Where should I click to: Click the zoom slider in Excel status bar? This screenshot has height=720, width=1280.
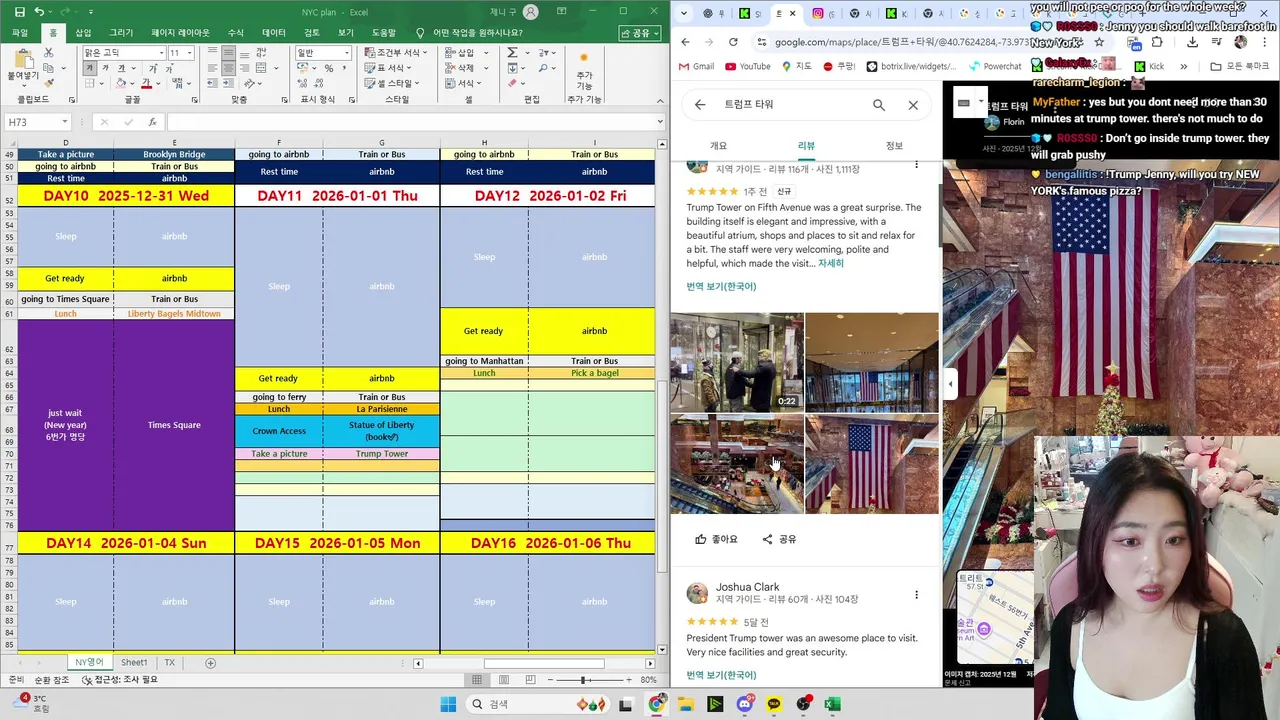[x=583, y=680]
